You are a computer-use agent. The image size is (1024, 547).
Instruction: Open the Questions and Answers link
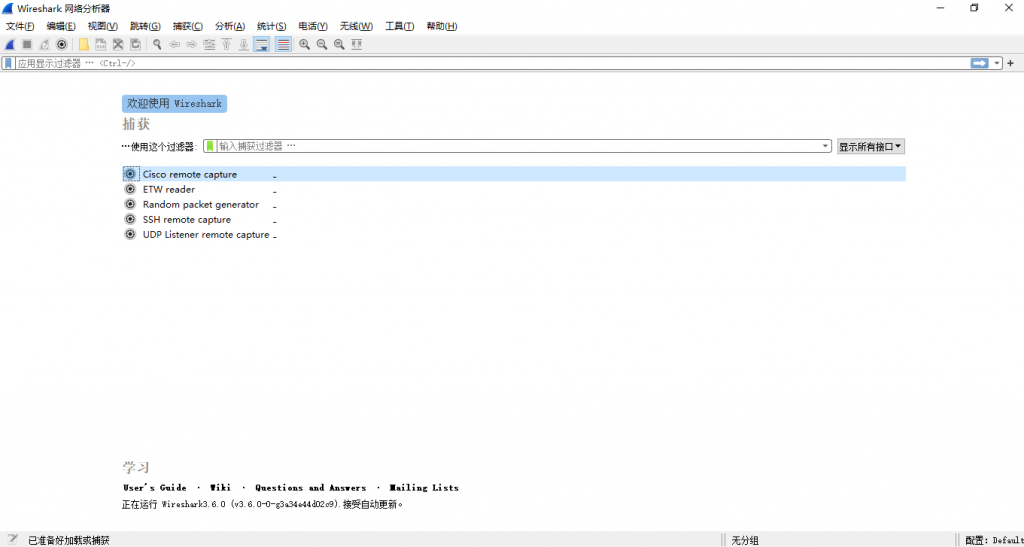coord(311,488)
